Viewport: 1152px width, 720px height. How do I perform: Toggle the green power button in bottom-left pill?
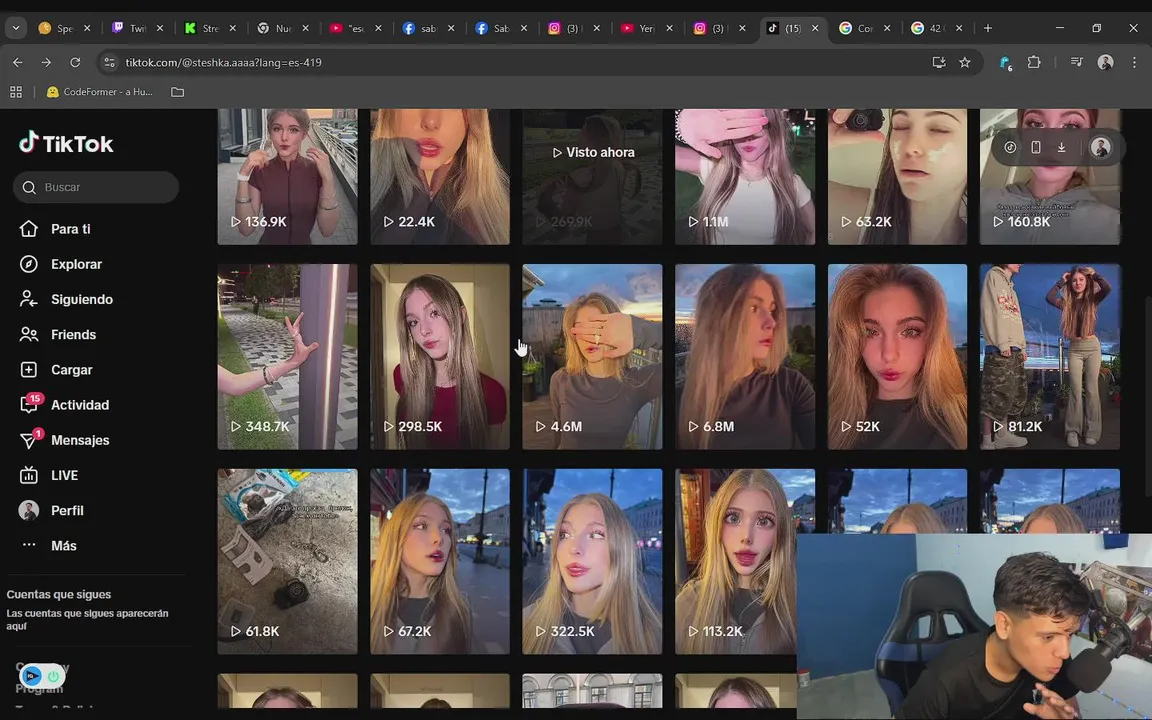click(54, 675)
